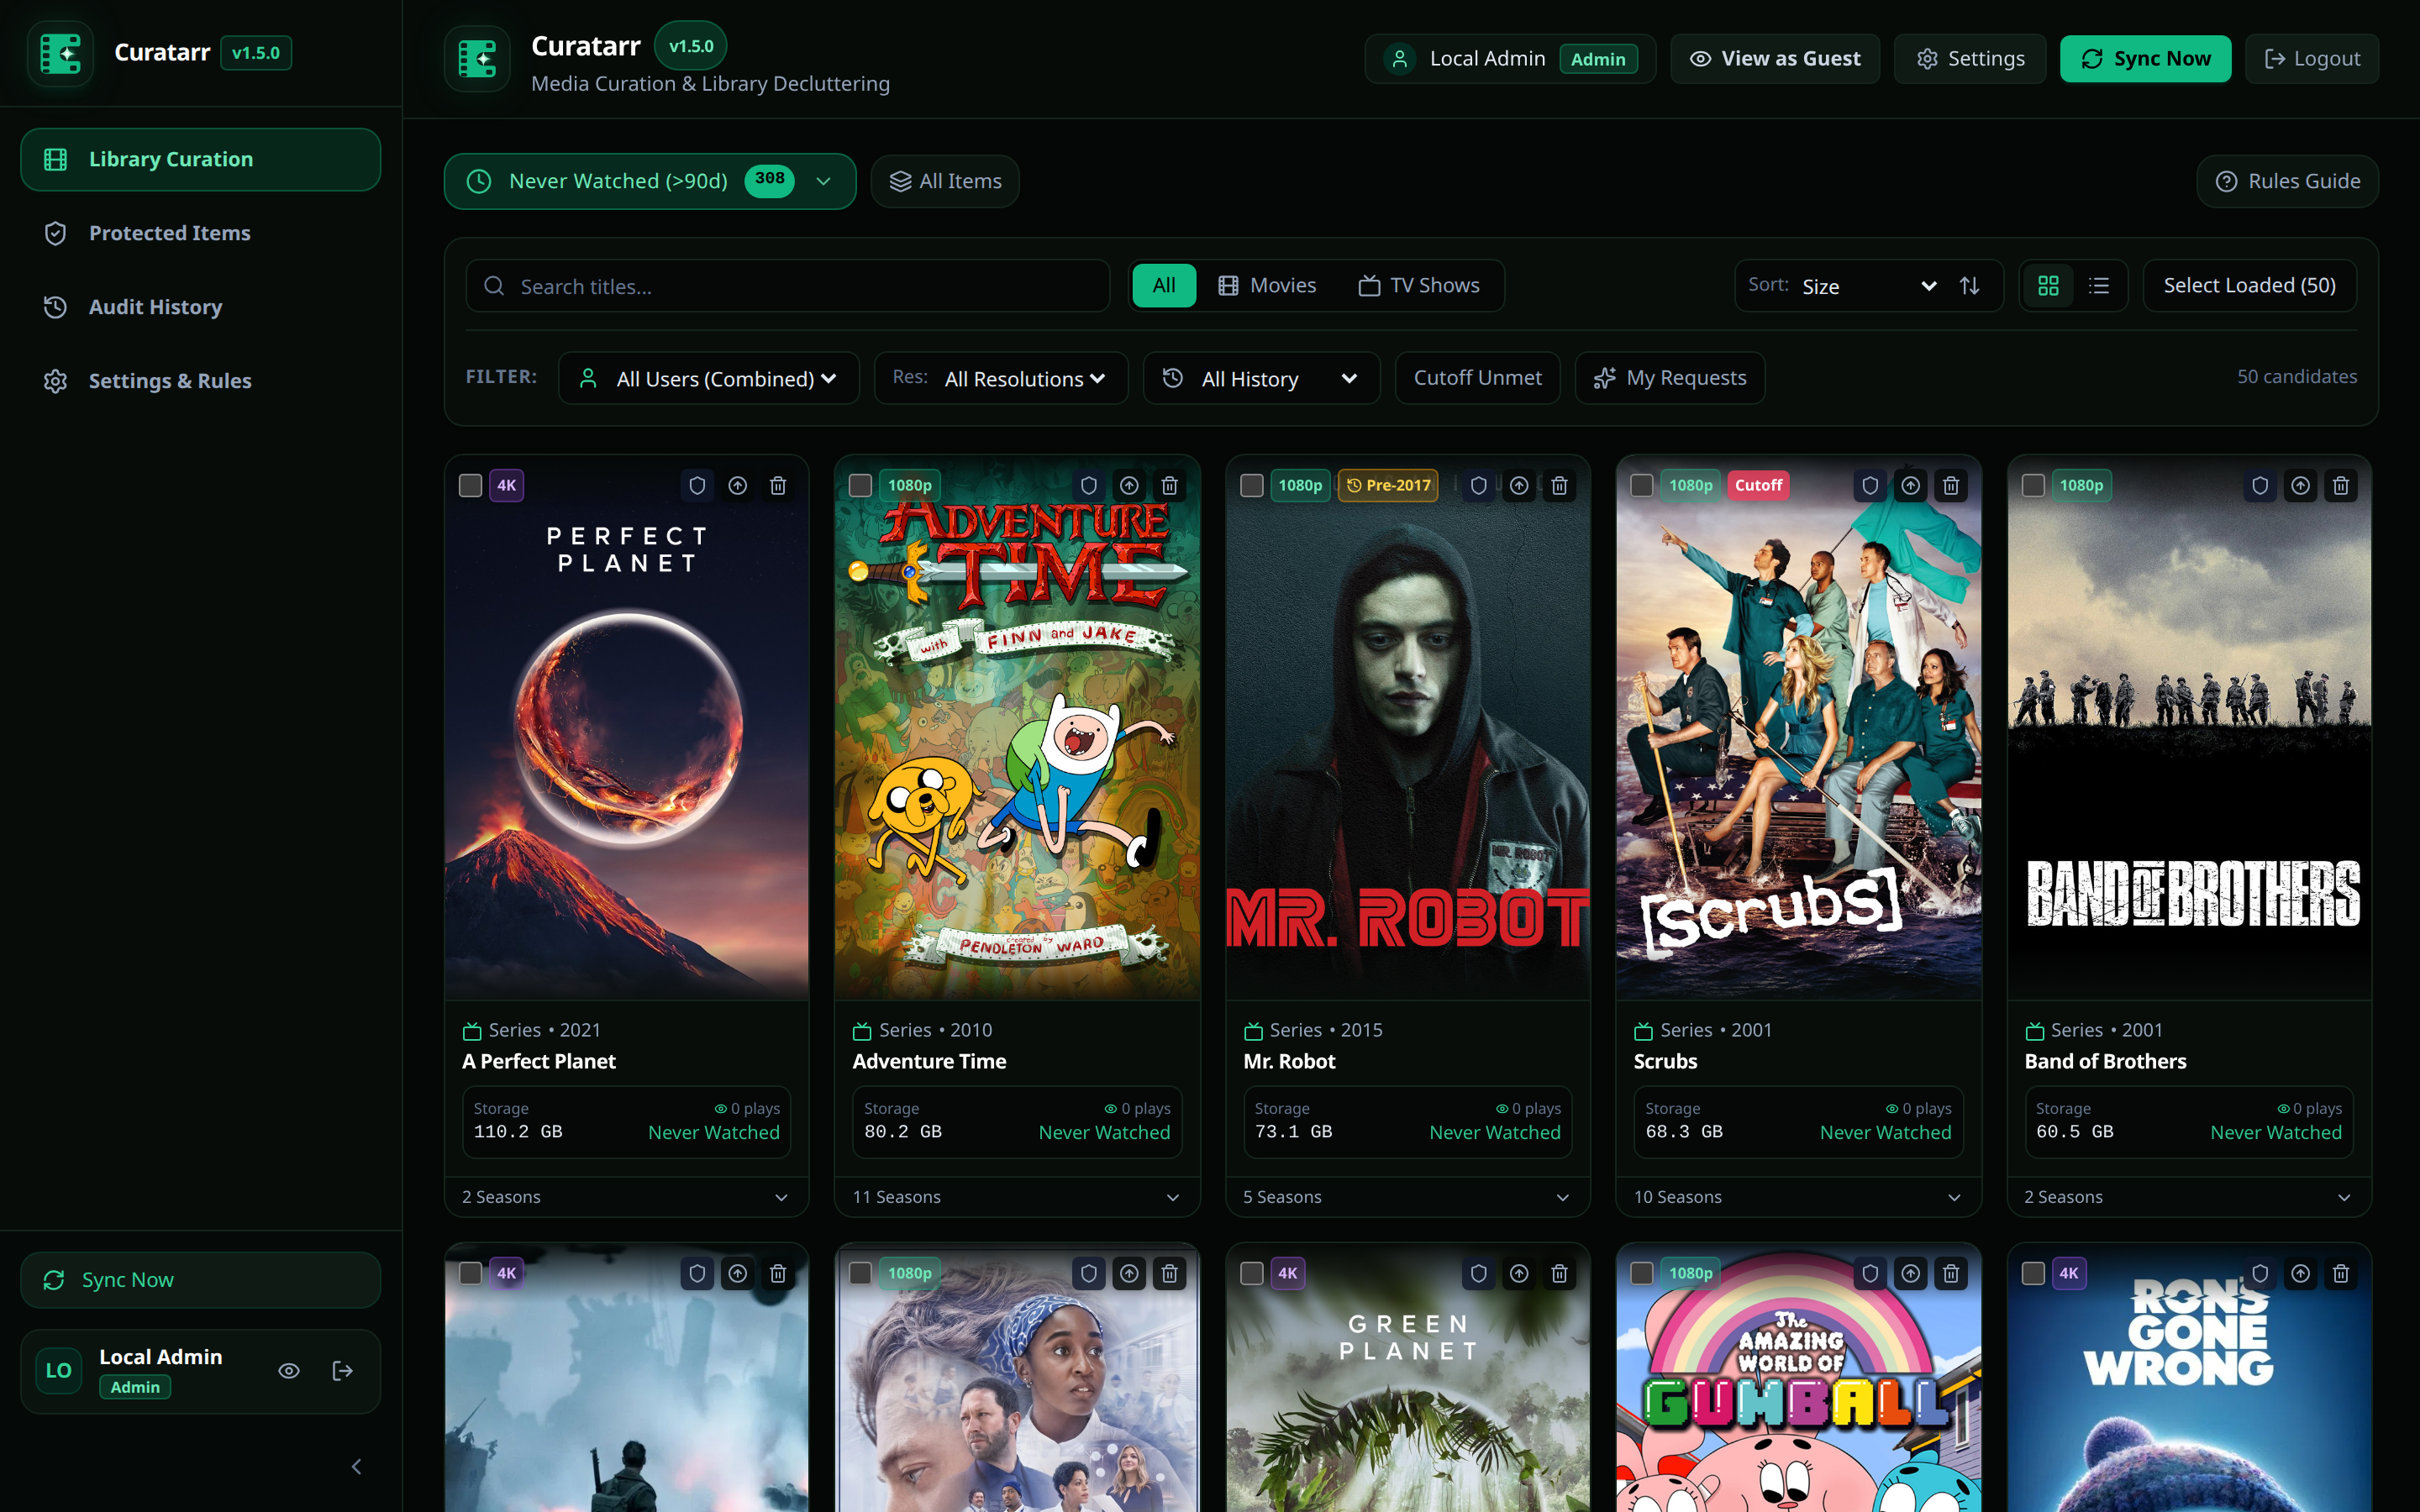The image size is (2420, 1512).
Task: Open the Mr. Robot poster thumbnail
Action: click(x=1408, y=728)
